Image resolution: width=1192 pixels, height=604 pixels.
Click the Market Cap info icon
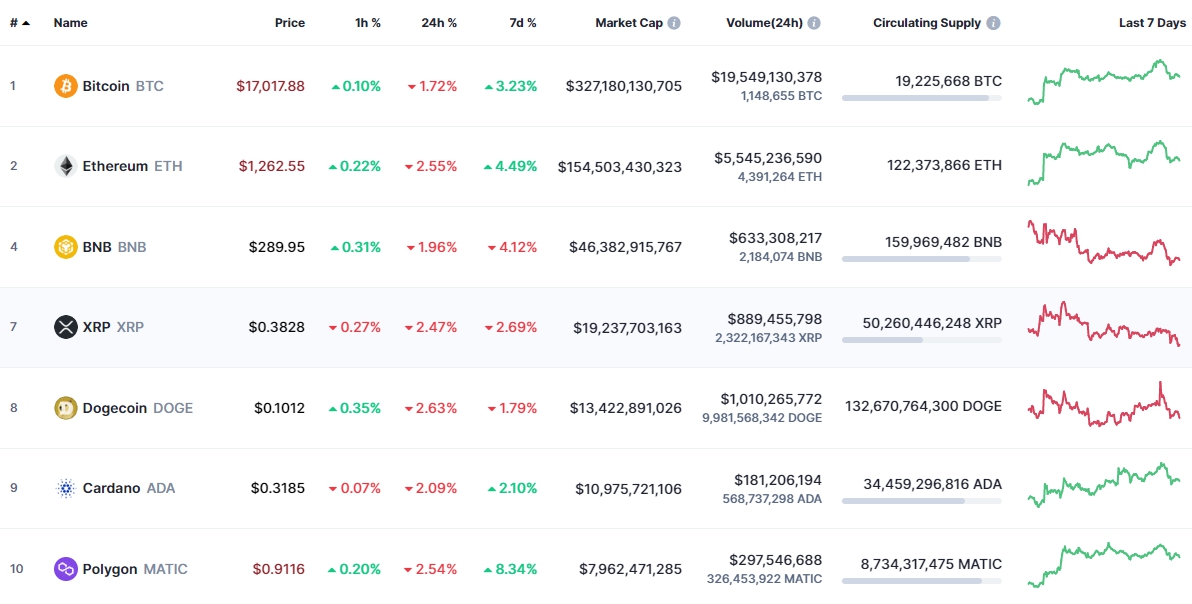(674, 23)
